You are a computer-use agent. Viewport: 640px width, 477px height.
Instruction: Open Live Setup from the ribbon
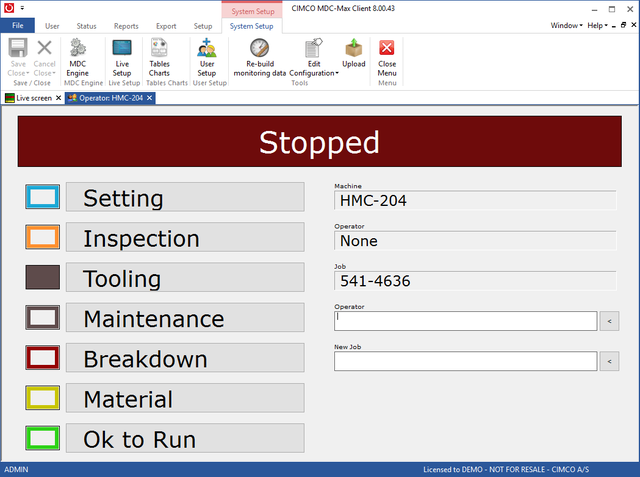click(x=122, y=58)
